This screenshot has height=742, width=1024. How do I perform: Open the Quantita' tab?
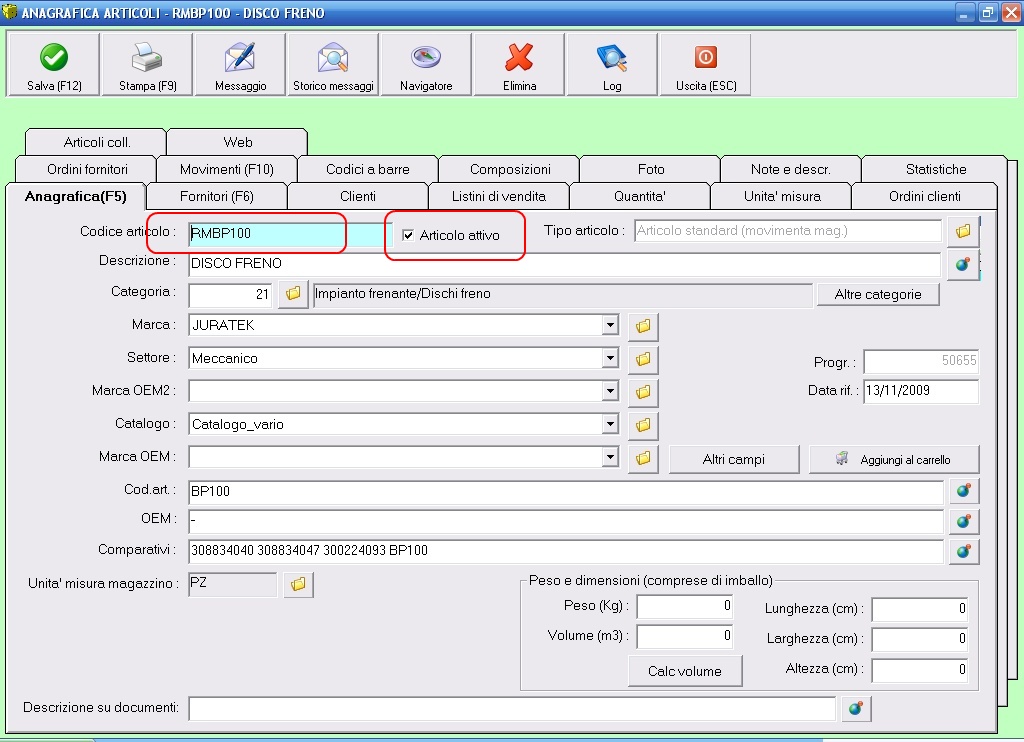pos(639,197)
